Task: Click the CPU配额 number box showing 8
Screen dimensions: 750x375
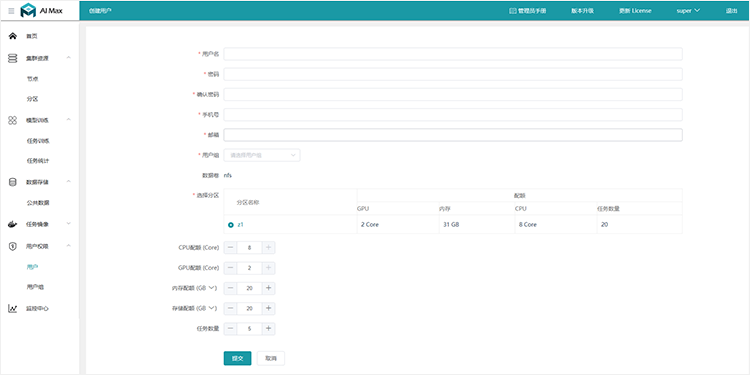Action: point(249,248)
